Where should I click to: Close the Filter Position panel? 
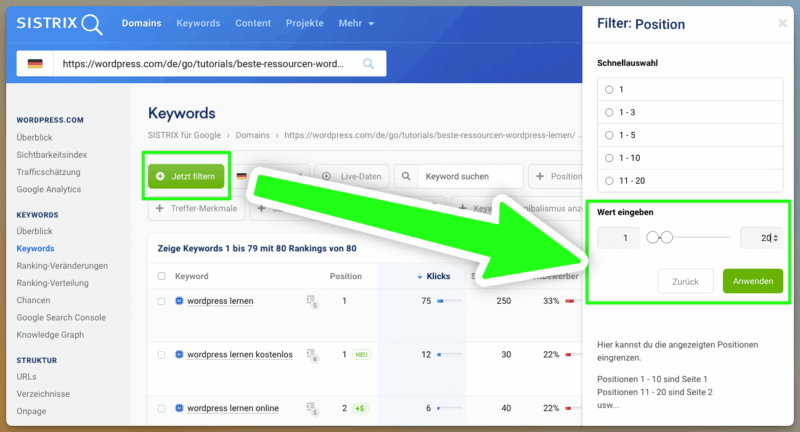(x=782, y=23)
